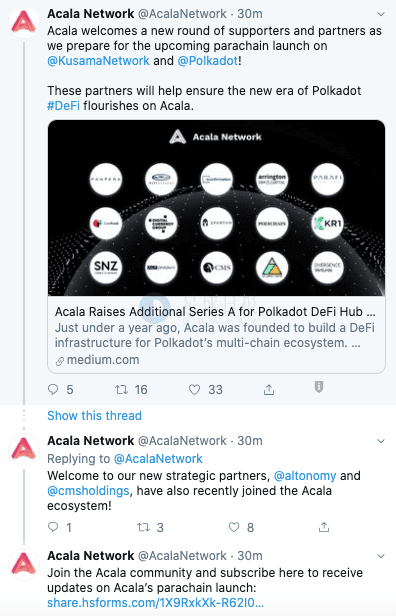This screenshot has height=616, width=396.
Task: Open the @Polkadot mention link
Action: coord(208,61)
